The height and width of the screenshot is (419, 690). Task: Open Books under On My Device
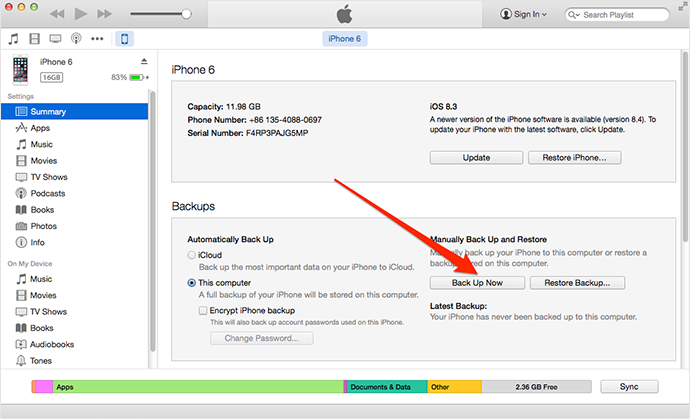pyautogui.click(x=74, y=328)
